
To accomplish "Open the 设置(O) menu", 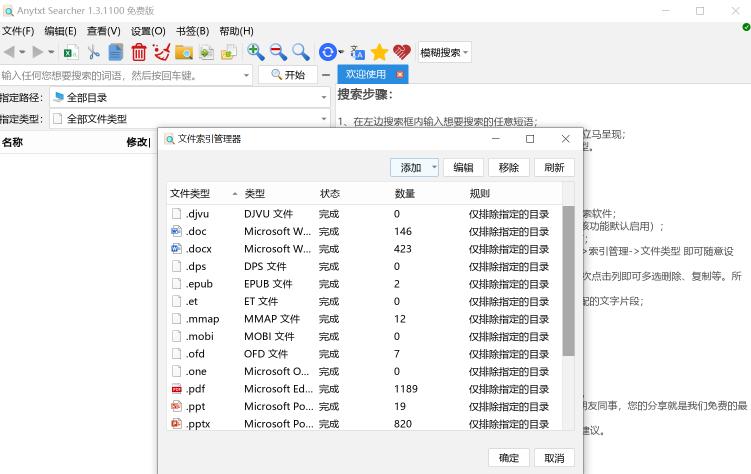I will [x=148, y=31].
